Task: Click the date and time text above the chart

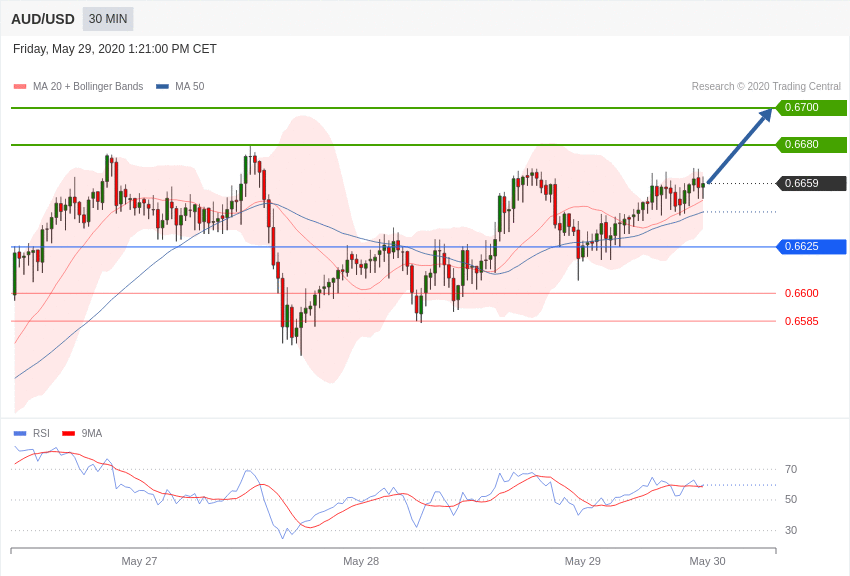Action: [114, 49]
